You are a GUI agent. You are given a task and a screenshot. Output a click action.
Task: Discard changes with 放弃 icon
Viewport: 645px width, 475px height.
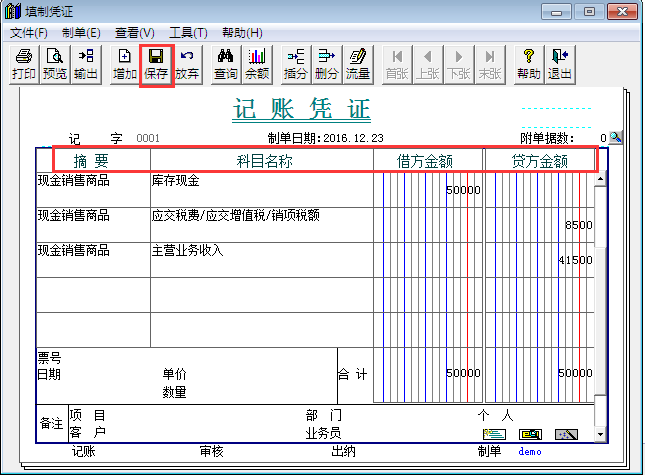[187, 65]
